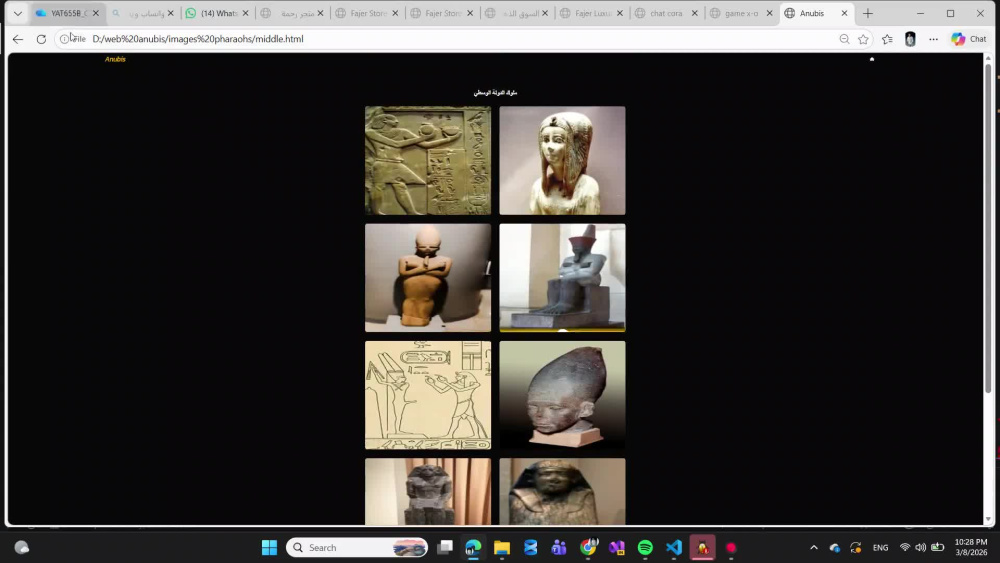The height and width of the screenshot is (563, 1000).
Task: Open Wi-Fi network tray icon
Action: pyautogui.click(x=905, y=548)
